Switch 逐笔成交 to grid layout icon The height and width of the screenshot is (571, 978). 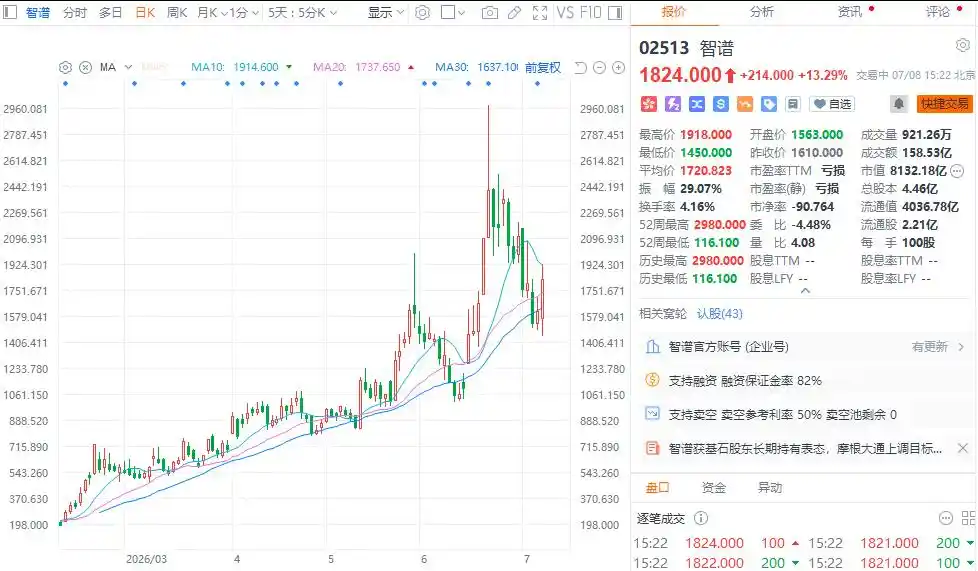[969, 518]
